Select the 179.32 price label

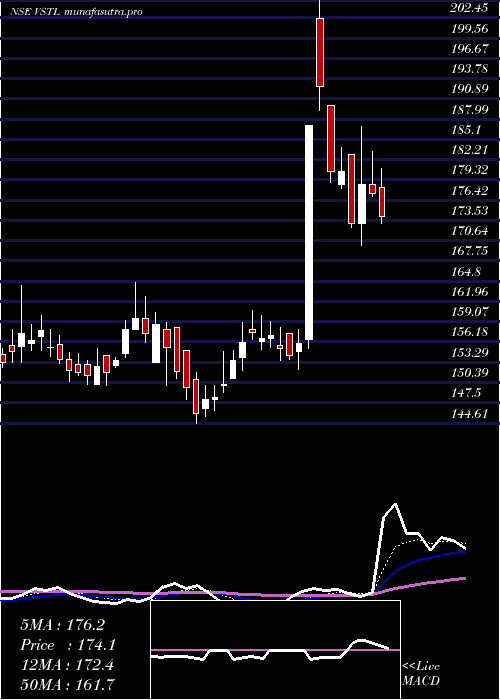point(468,170)
